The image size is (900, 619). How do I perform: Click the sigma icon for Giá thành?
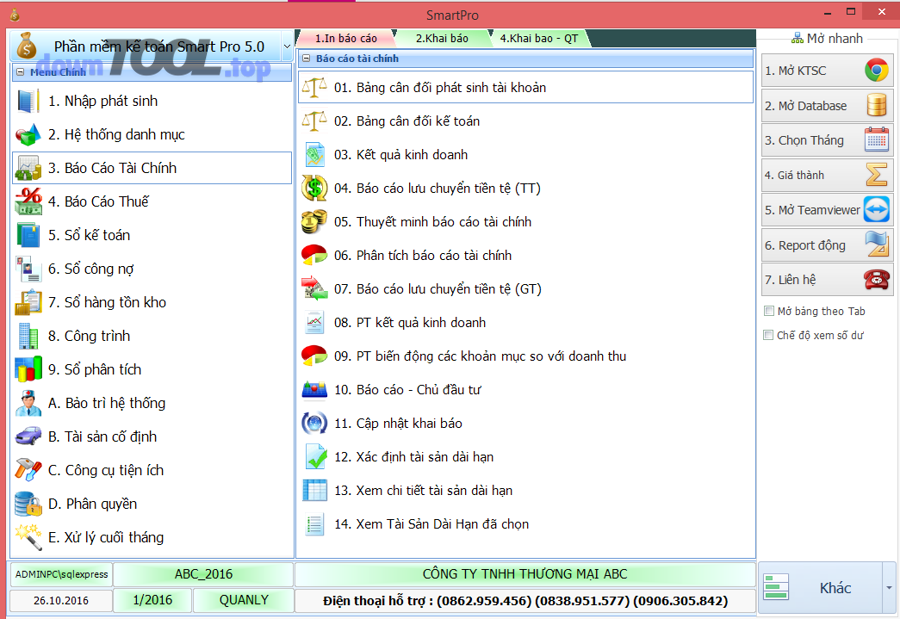(x=876, y=175)
